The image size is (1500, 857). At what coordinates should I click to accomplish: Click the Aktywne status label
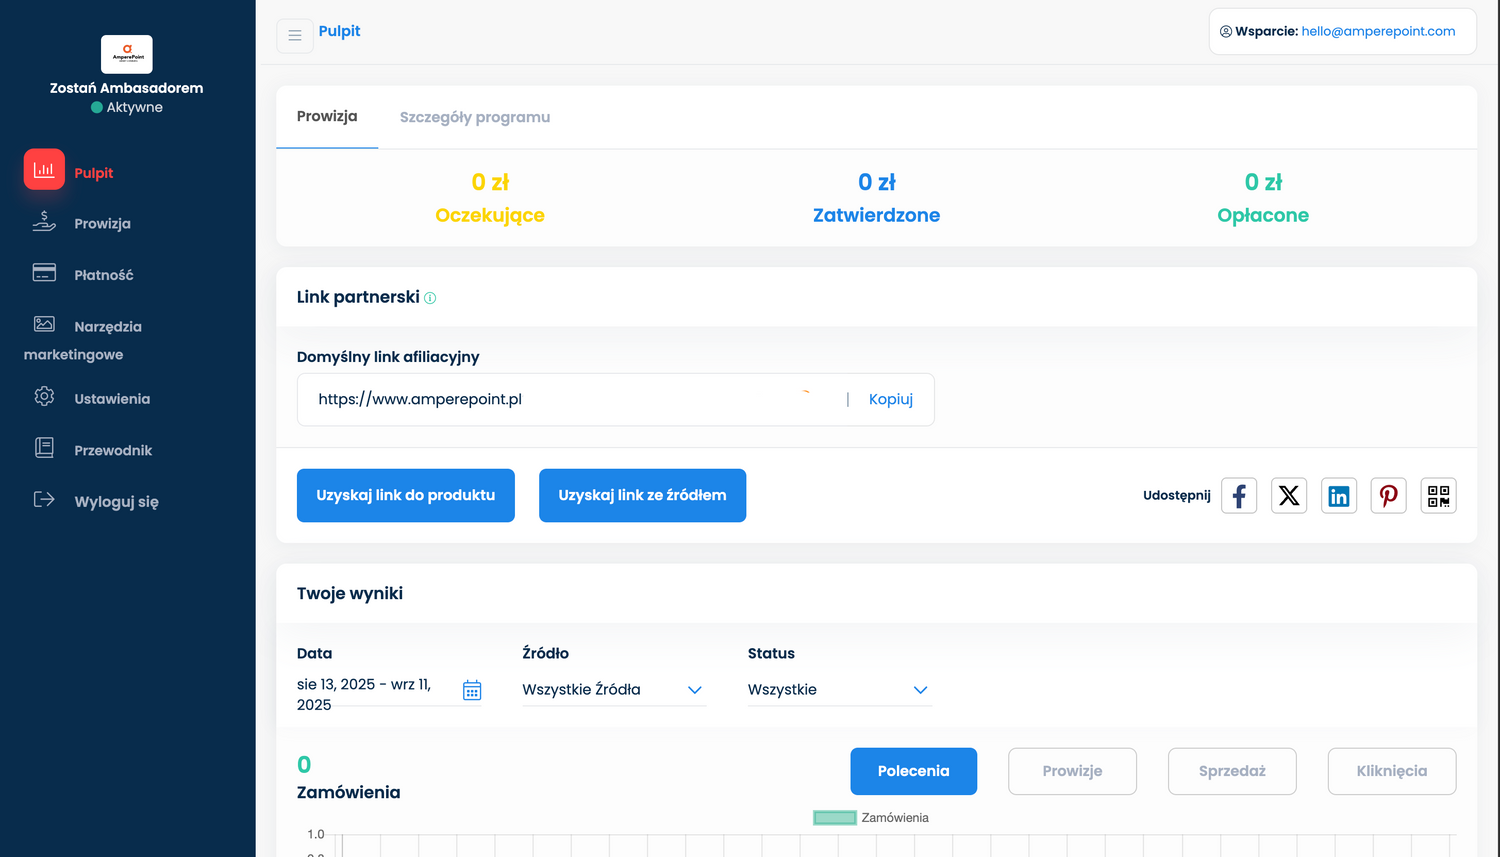click(135, 107)
